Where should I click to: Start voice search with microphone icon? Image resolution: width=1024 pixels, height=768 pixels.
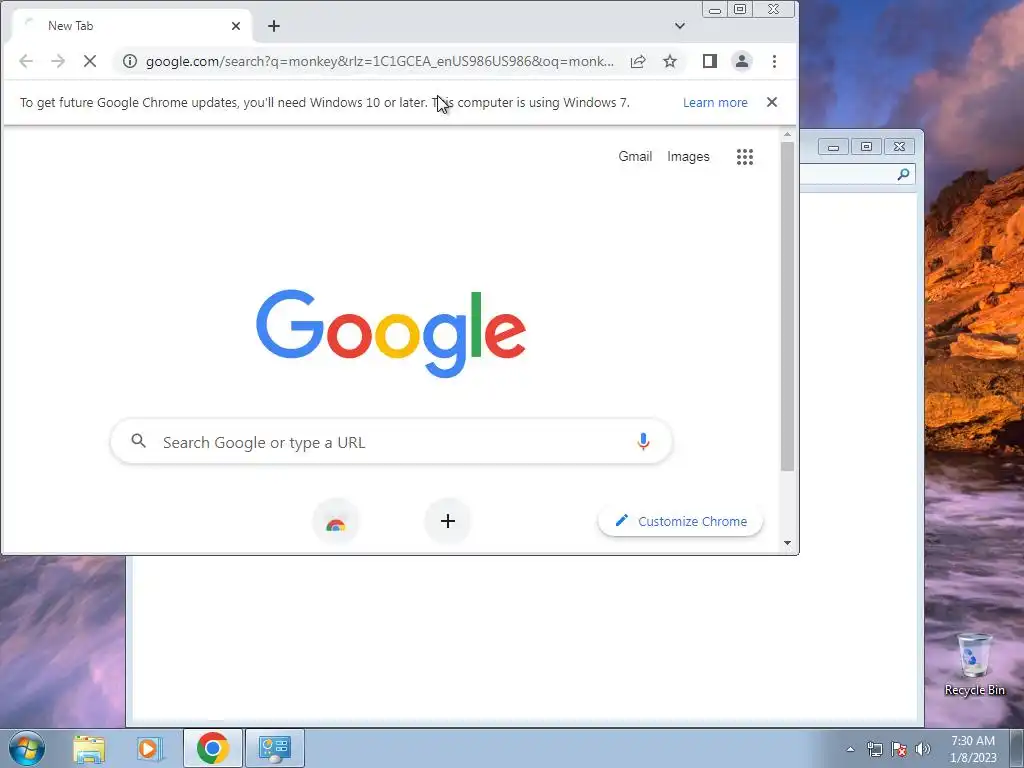643,441
